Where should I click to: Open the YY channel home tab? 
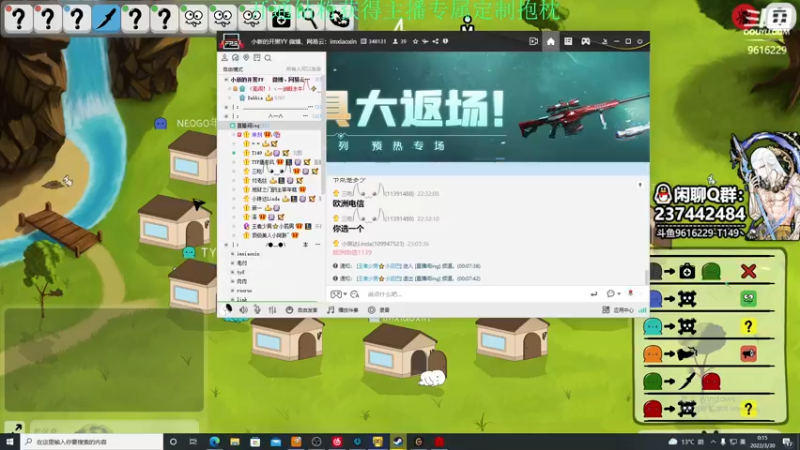pyautogui.click(x=551, y=41)
